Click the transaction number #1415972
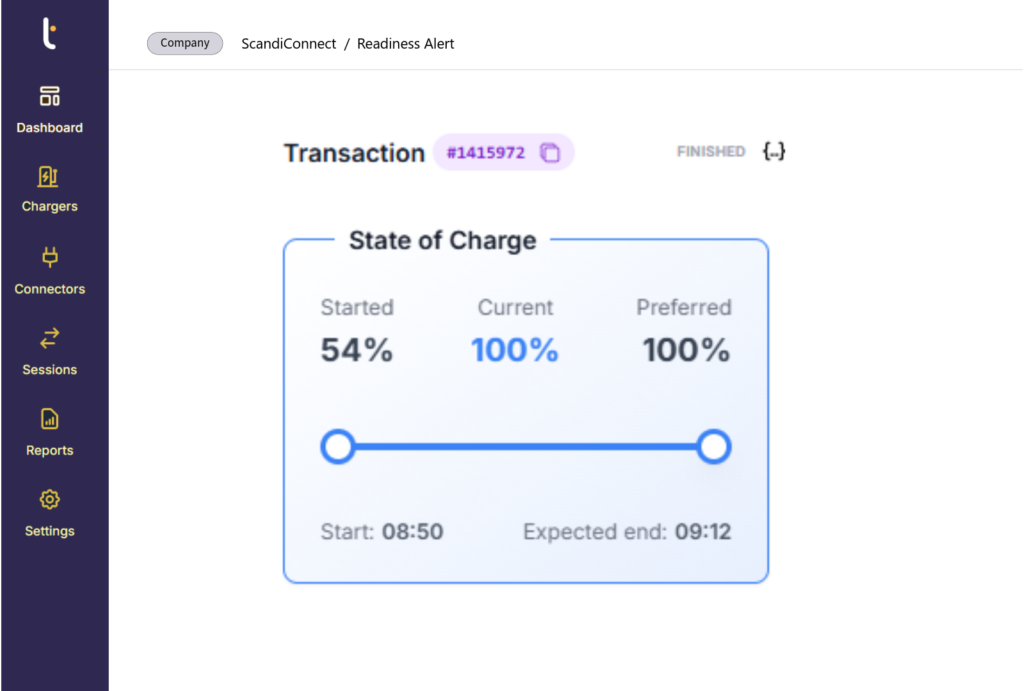Screen dimensions: 1024x691 pyautogui.click(x=486, y=153)
